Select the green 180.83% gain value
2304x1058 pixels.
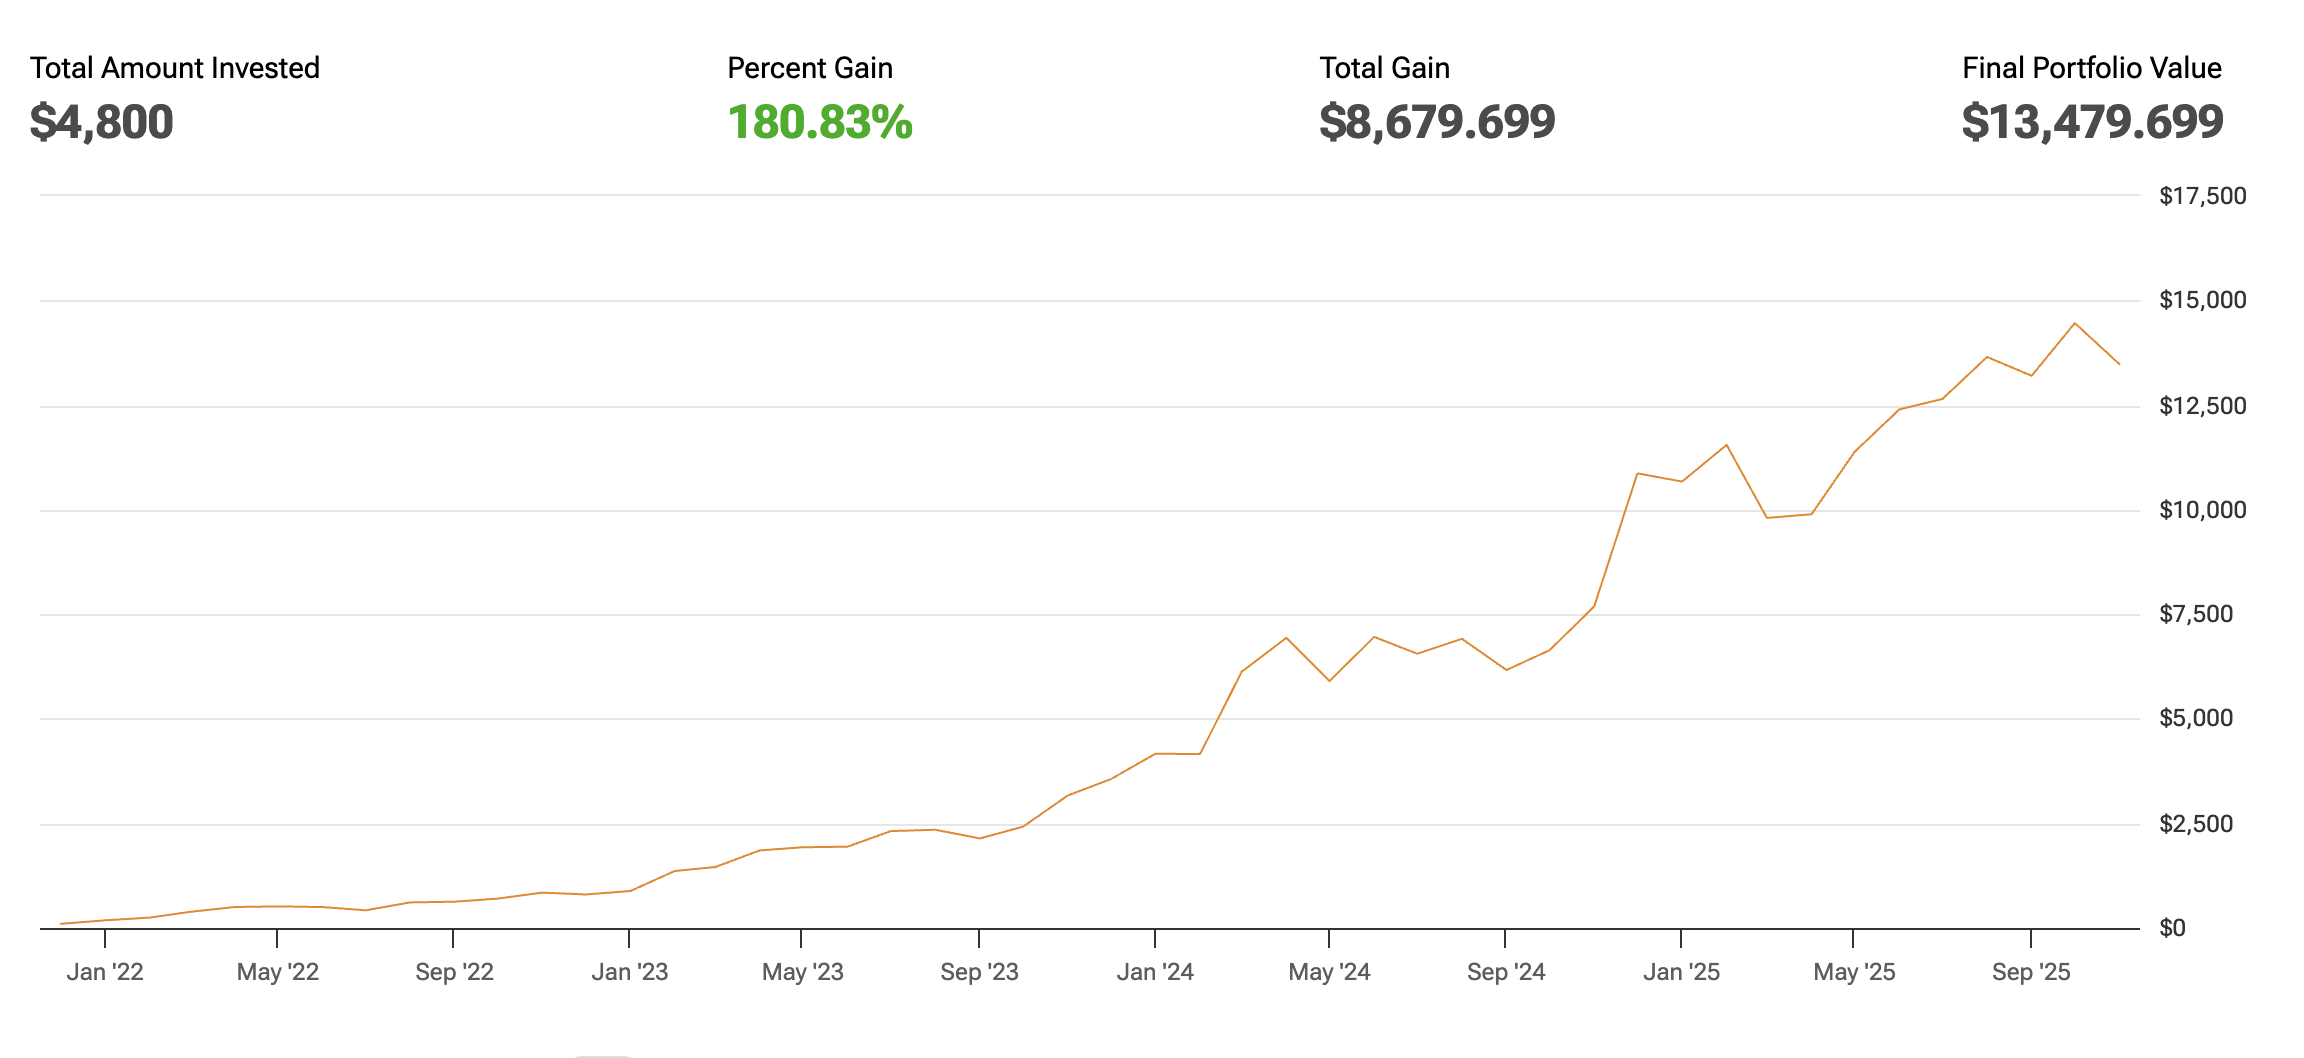pos(820,122)
